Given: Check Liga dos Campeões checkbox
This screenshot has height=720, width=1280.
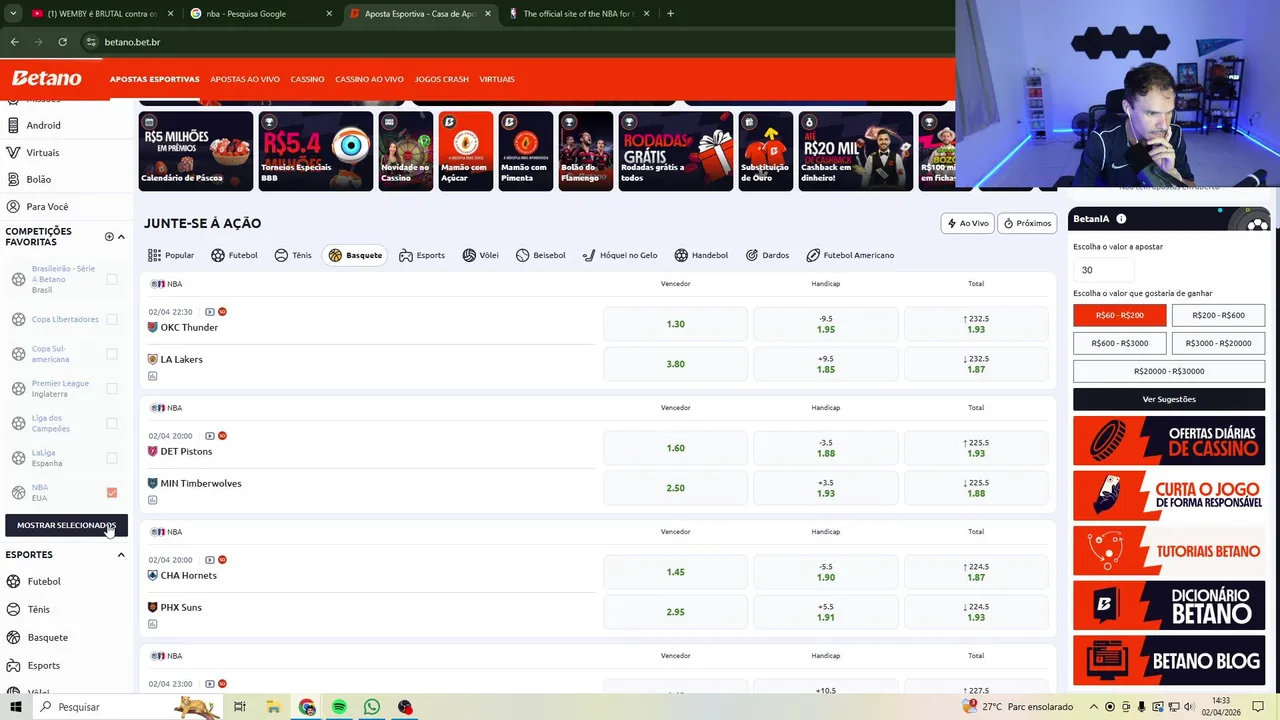Looking at the screenshot, I should coord(112,423).
